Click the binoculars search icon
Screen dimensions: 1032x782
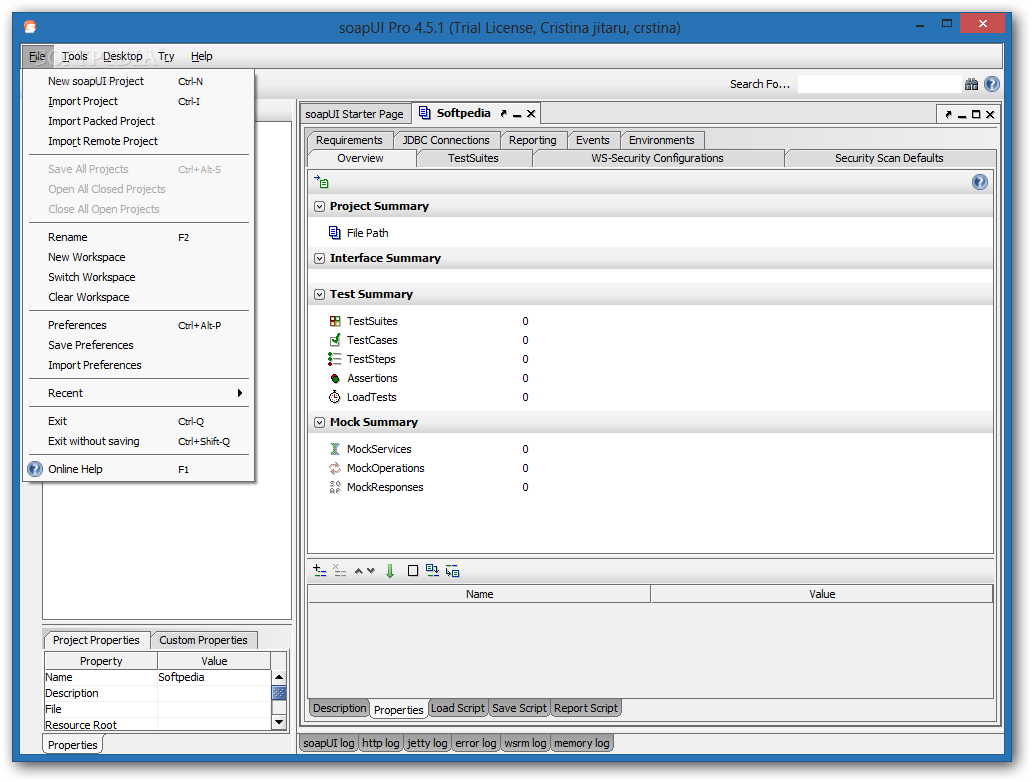[971, 84]
